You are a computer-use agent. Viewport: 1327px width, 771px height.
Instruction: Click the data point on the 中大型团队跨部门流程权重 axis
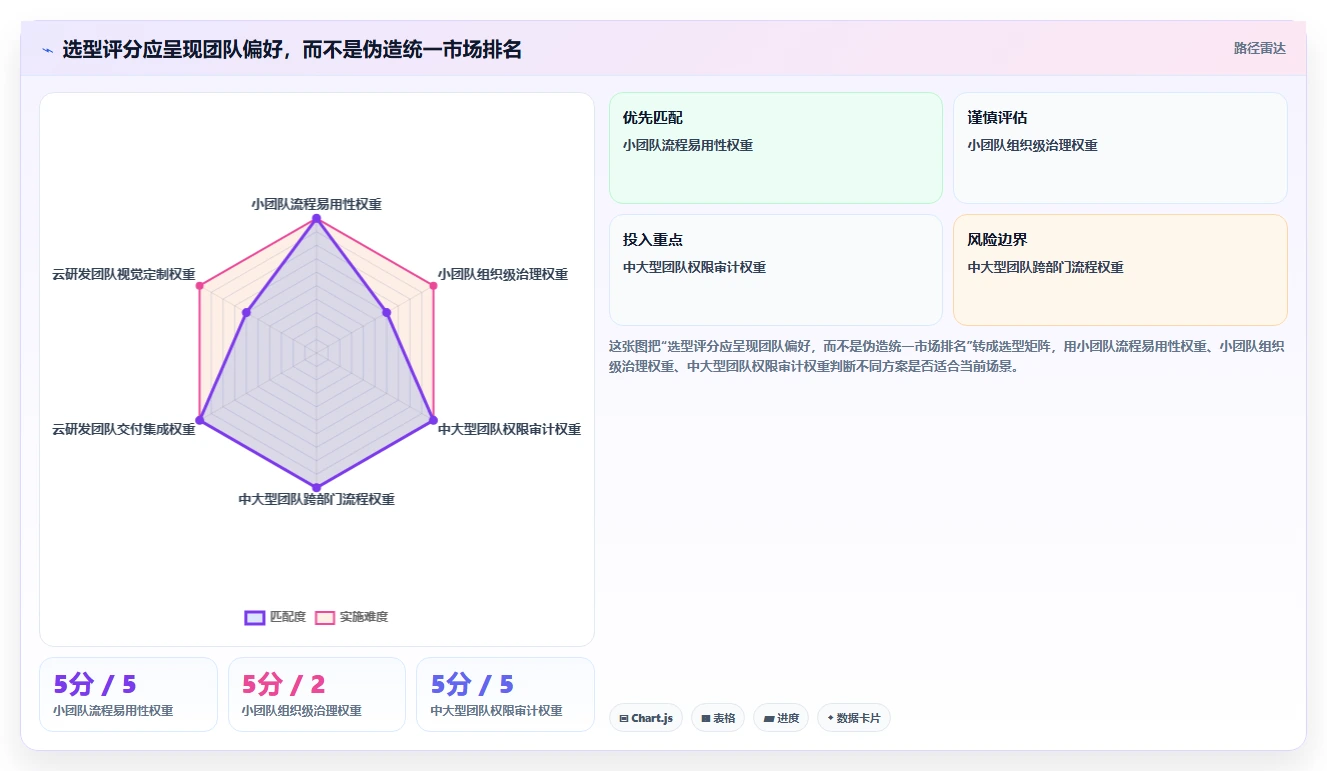[316, 487]
